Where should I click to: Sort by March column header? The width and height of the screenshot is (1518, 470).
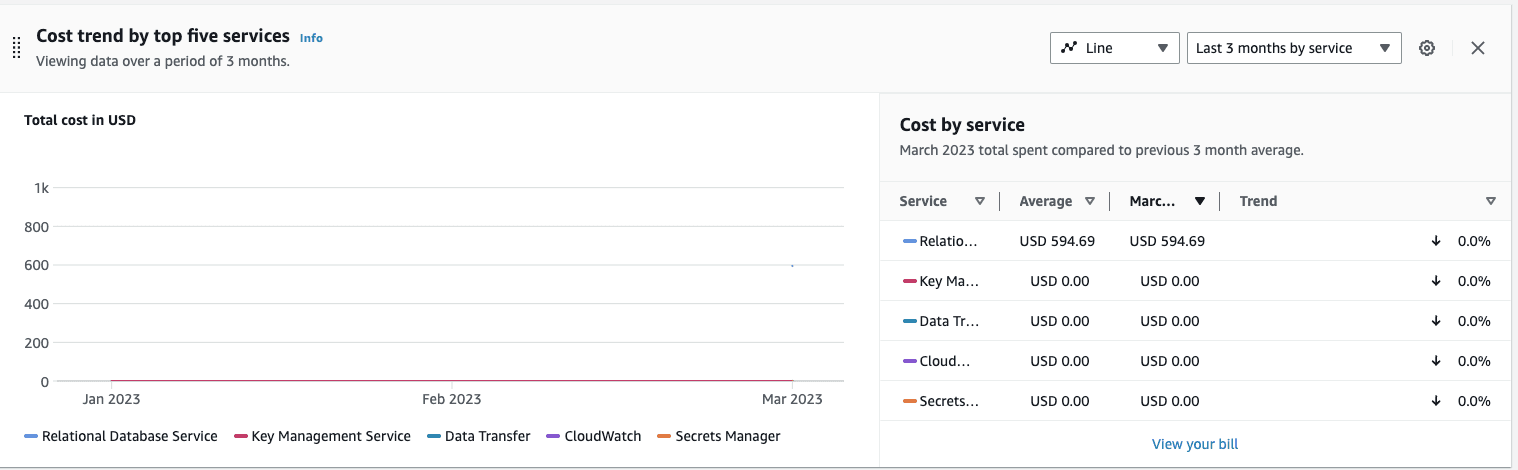click(1199, 201)
